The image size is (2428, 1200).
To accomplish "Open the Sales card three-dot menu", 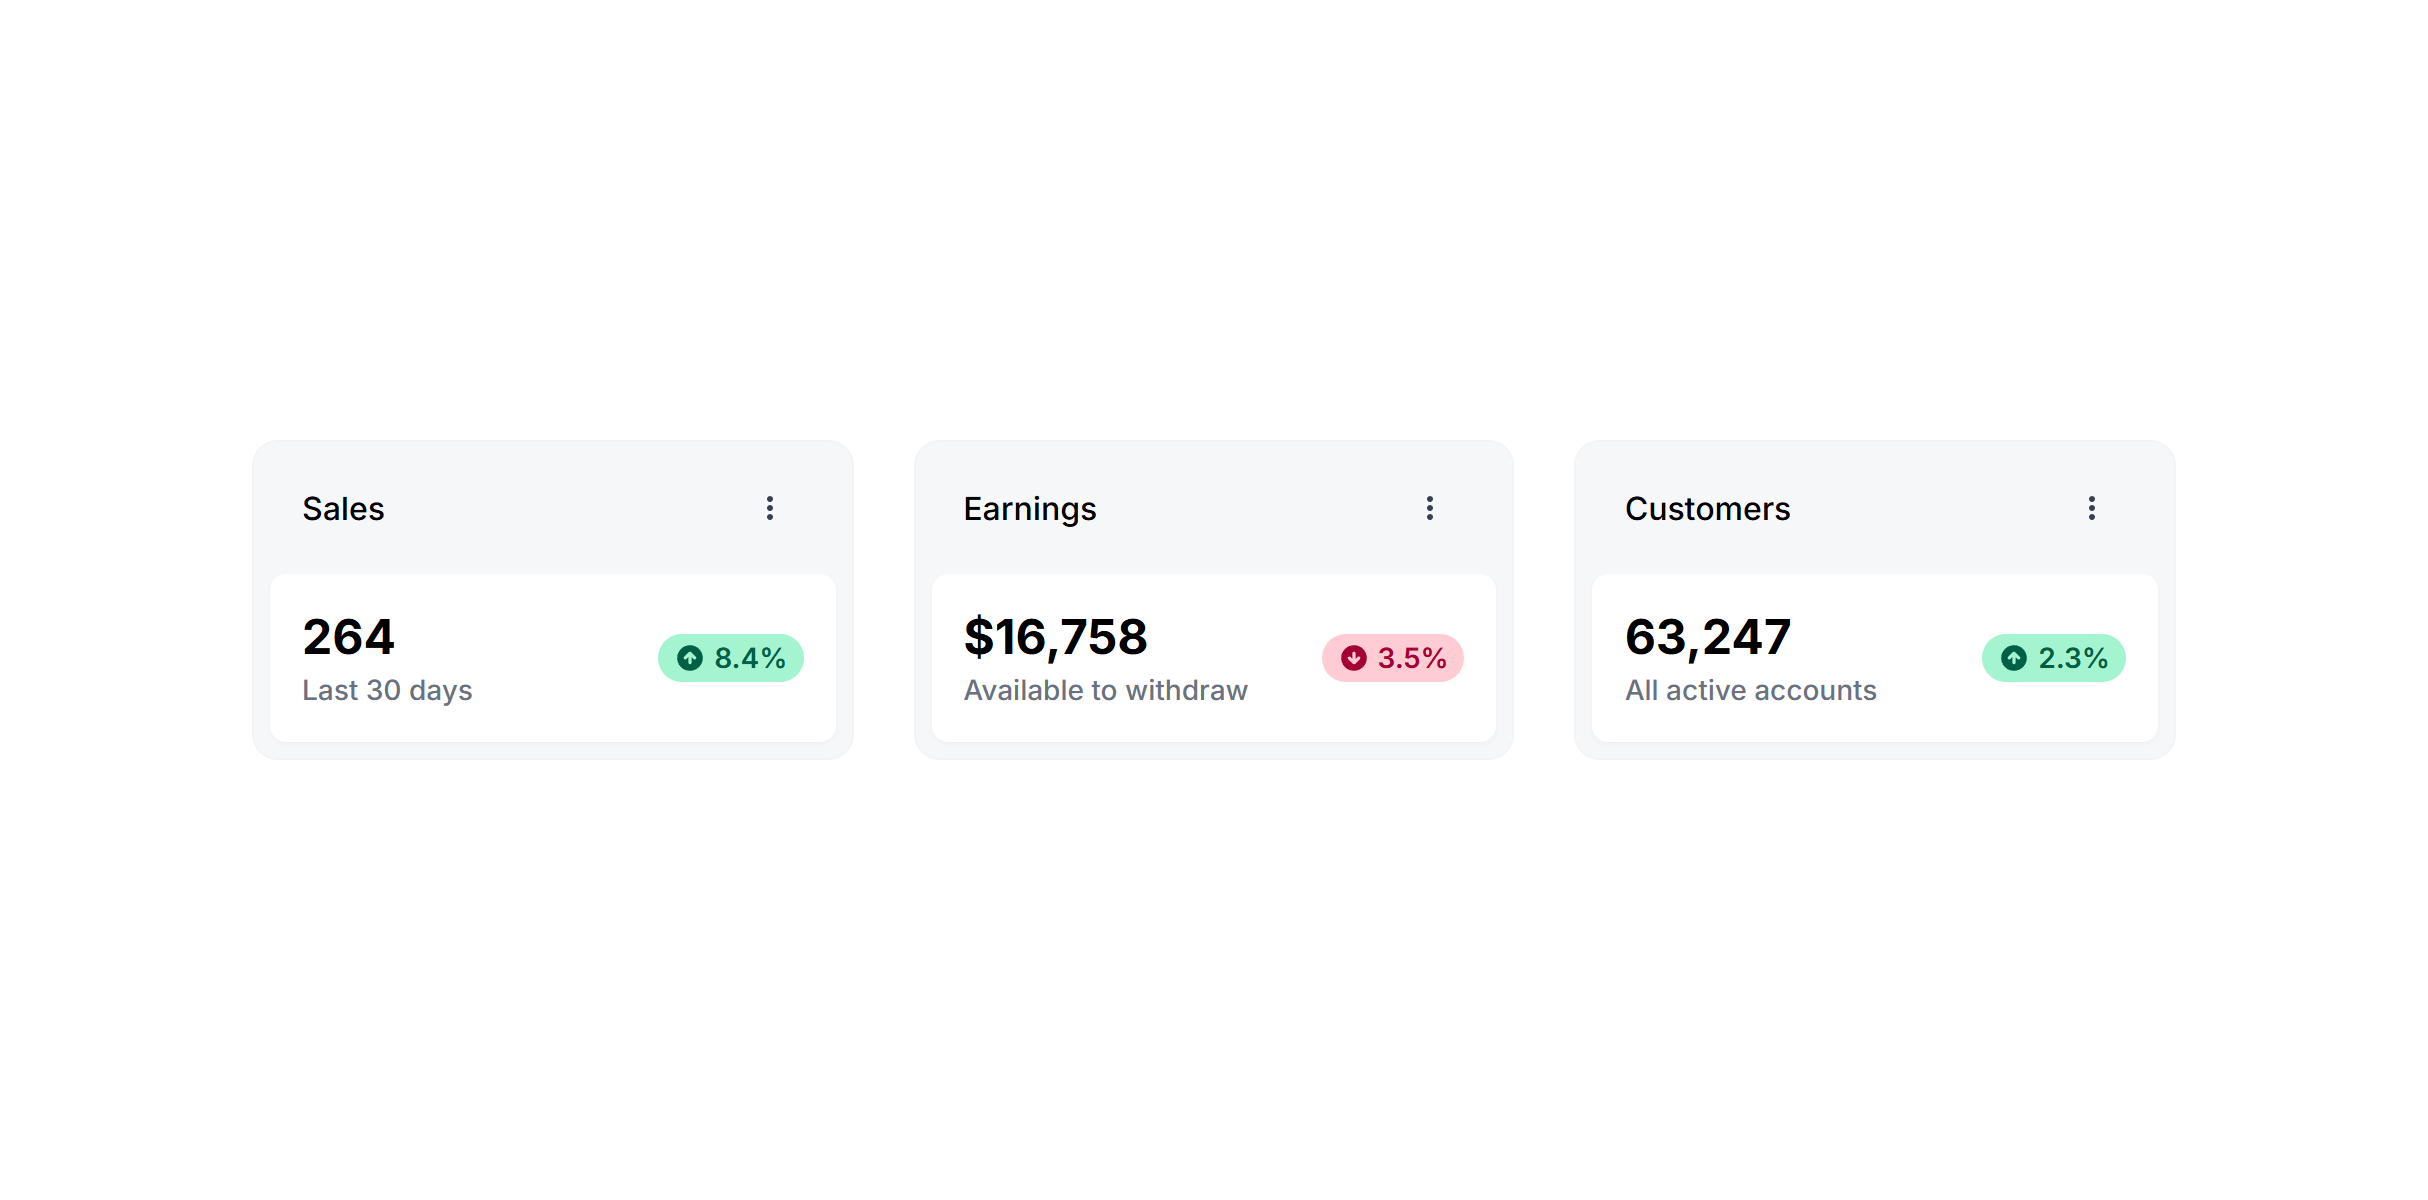I will pyautogui.click(x=770, y=508).
